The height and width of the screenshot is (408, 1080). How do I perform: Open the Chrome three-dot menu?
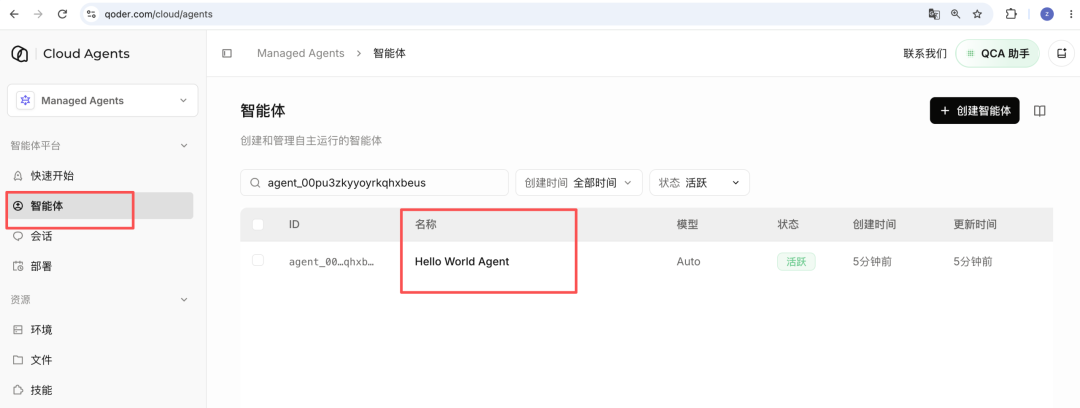[1070, 14]
